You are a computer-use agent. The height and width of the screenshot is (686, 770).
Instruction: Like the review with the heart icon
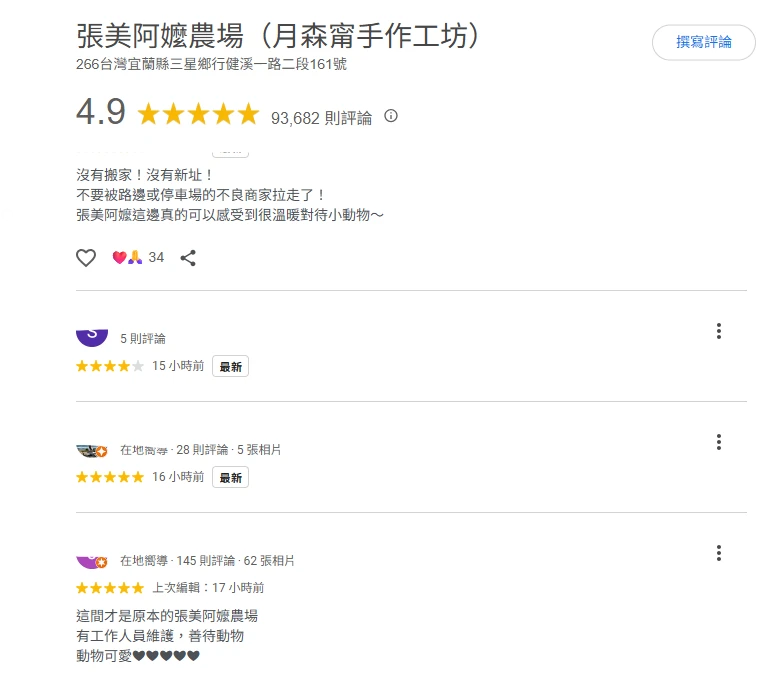coord(87,258)
